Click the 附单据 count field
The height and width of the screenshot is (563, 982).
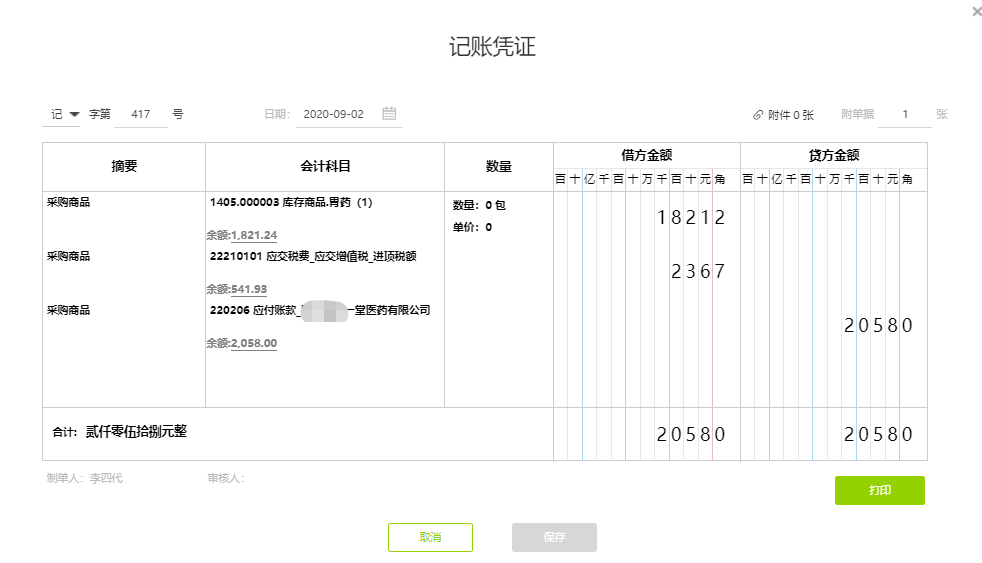point(904,114)
